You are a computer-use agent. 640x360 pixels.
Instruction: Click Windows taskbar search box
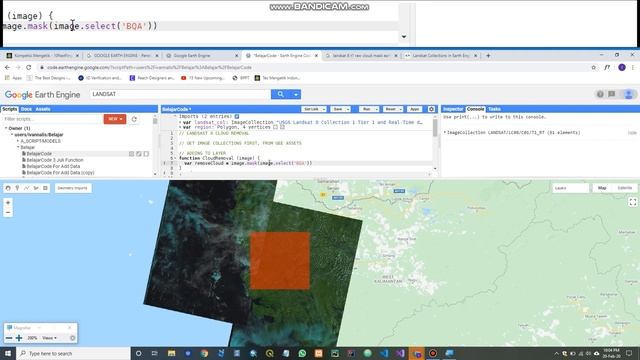tap(73, 353)
